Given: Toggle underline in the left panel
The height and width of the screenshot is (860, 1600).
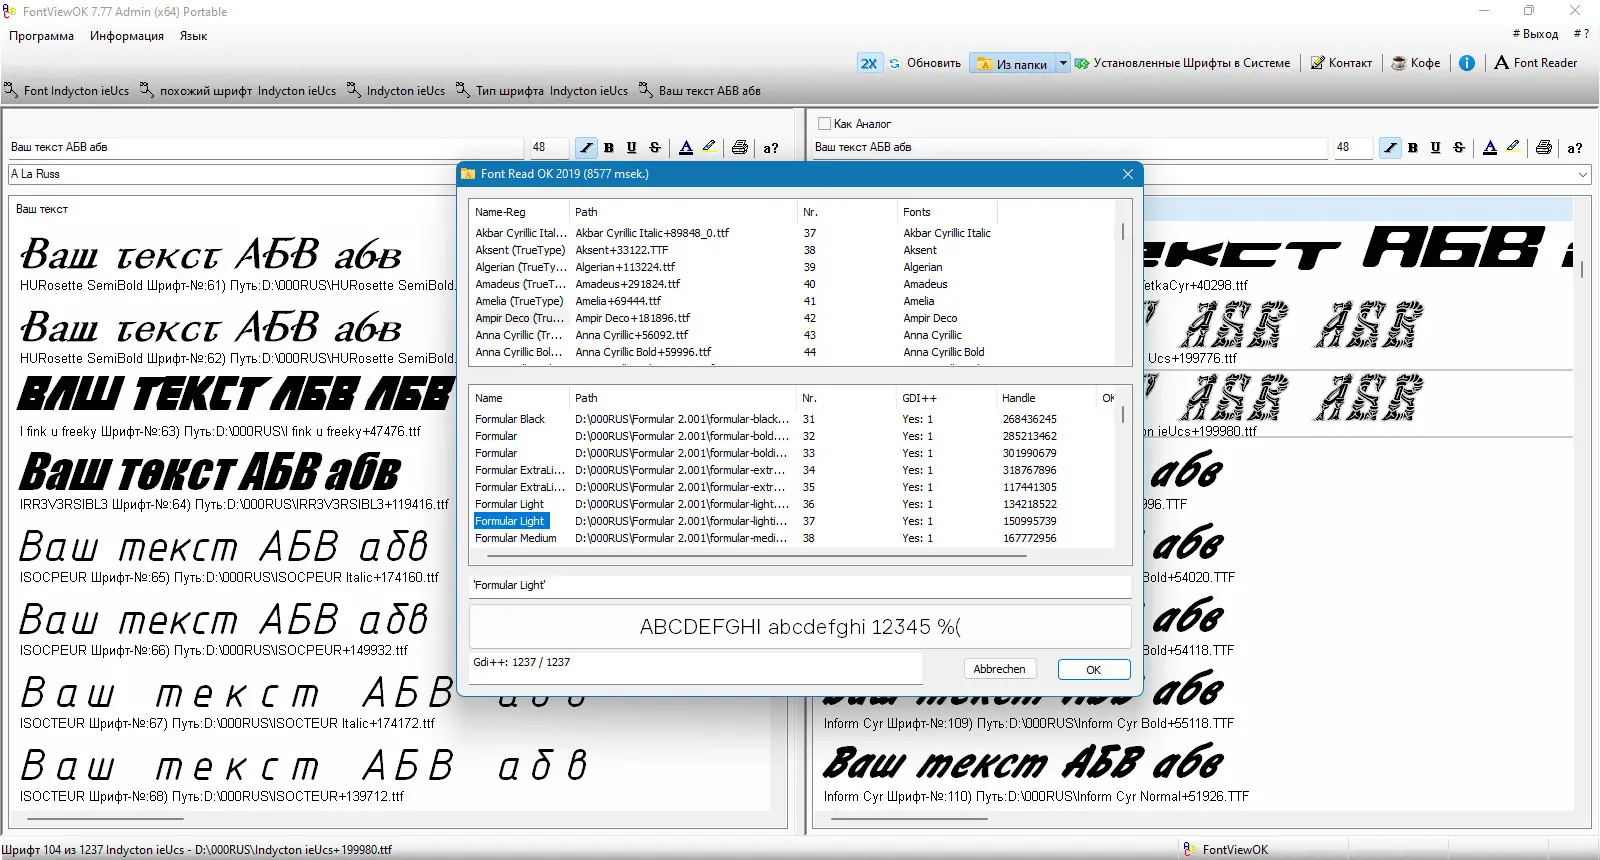Looking at the screenshot, I should (632, 148).
